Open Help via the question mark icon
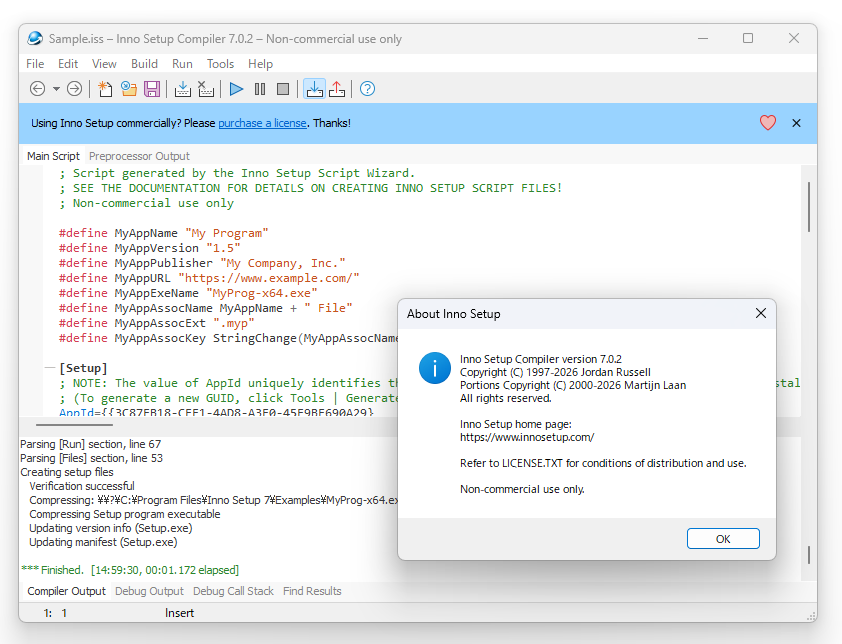842x644 pixels. (x=367, y=89)
